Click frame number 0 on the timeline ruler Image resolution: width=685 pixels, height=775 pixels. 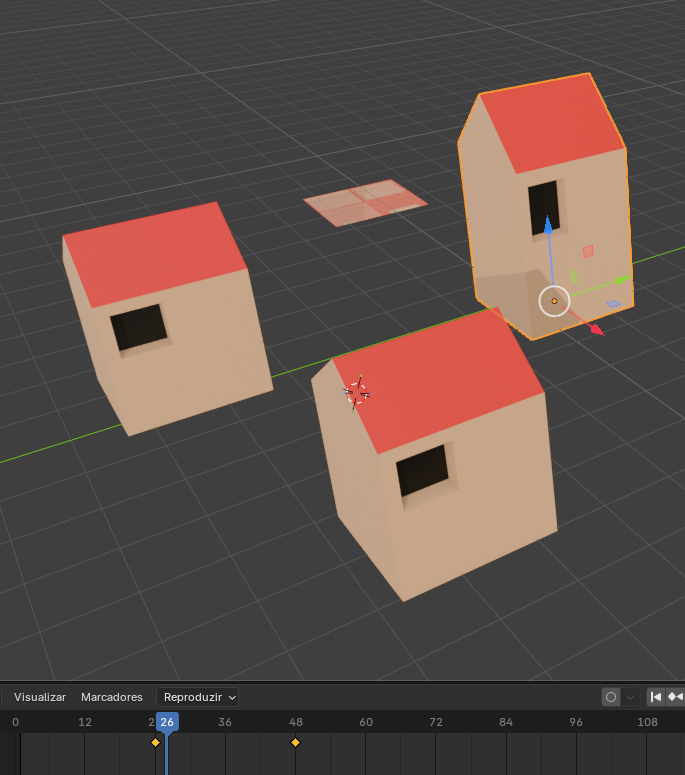click(x=15, y=722)
